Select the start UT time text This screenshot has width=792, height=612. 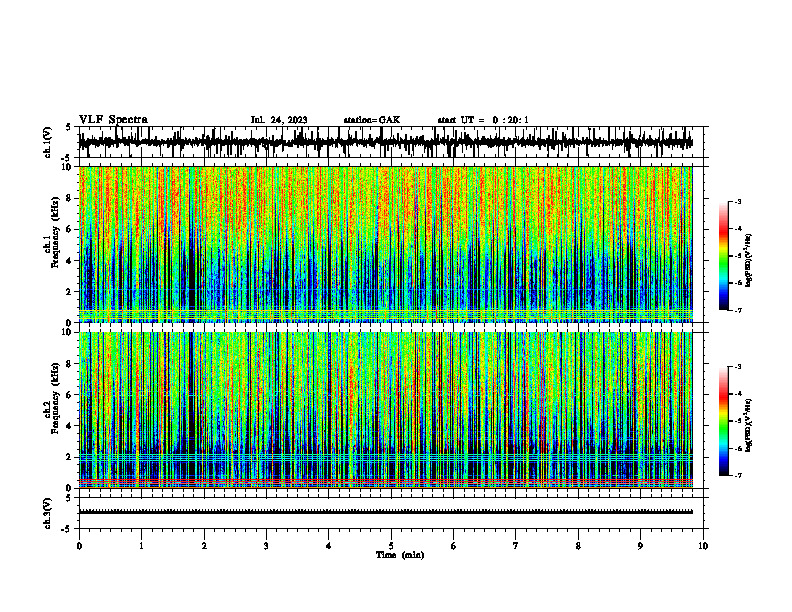[483, 120]
